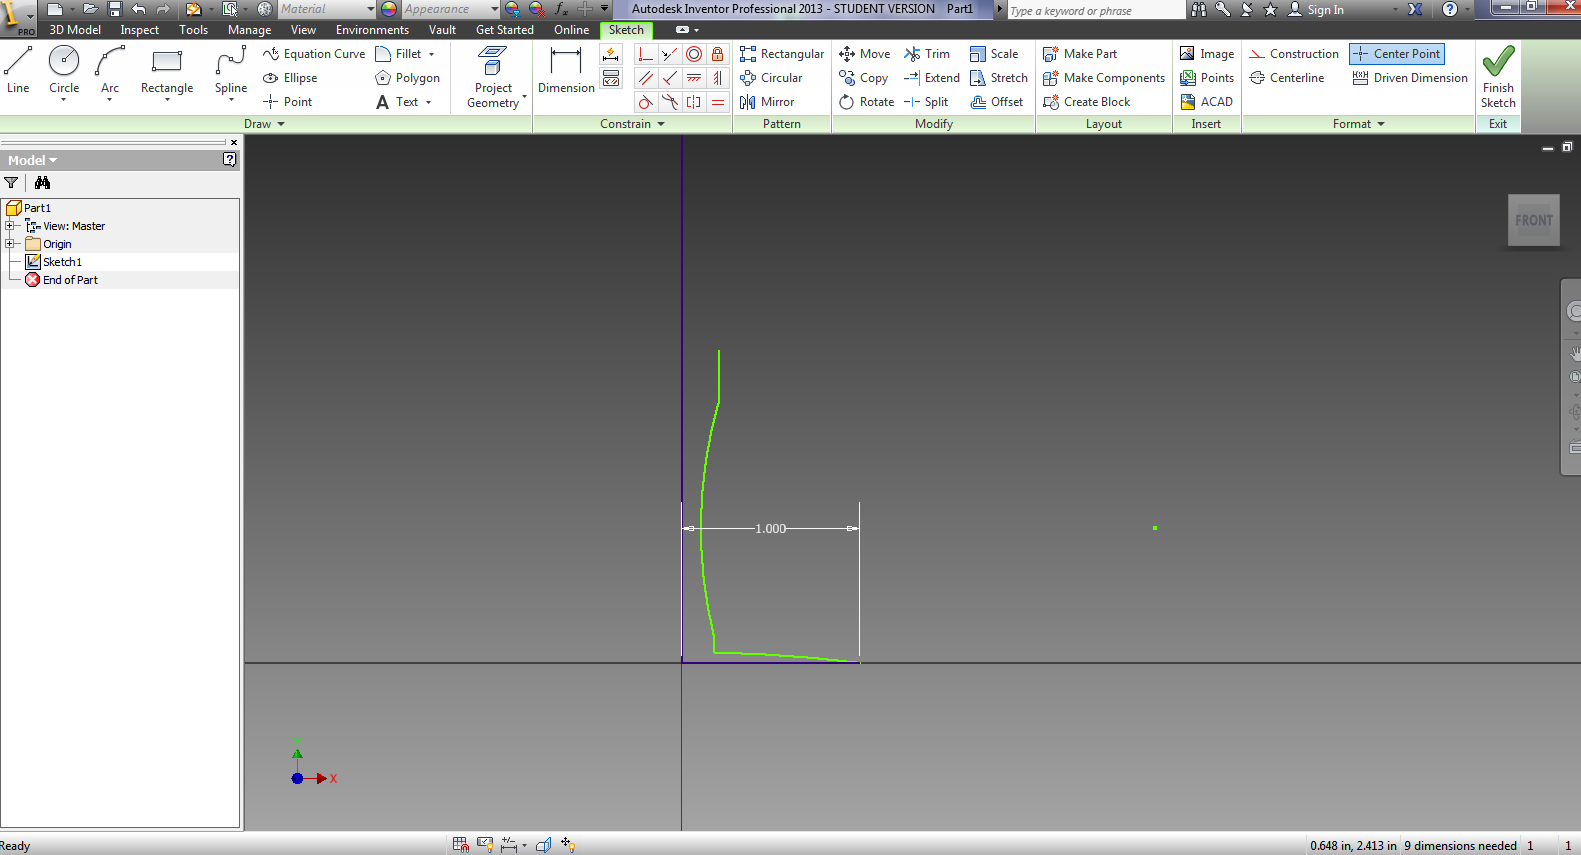The width and height of the screenshot is (1581, 855).
Task: Apply the Coincident constraint
Action: tap(646, 54)
